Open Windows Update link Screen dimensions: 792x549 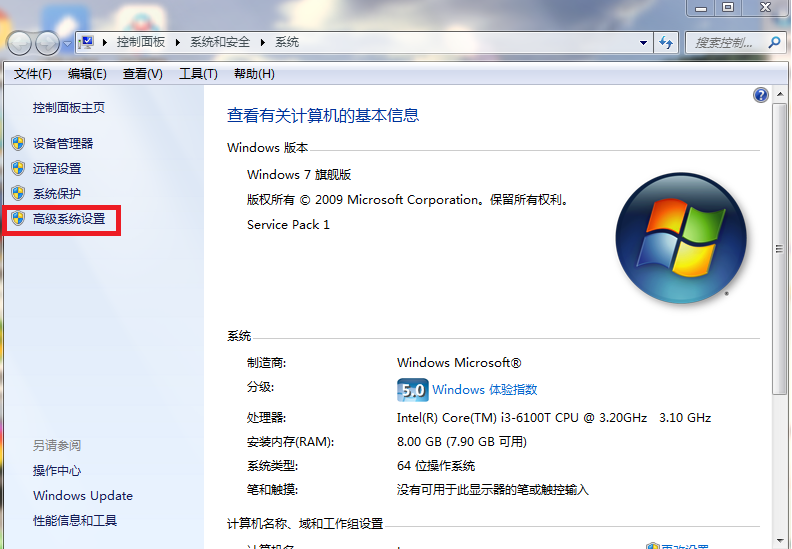[83, 495]
